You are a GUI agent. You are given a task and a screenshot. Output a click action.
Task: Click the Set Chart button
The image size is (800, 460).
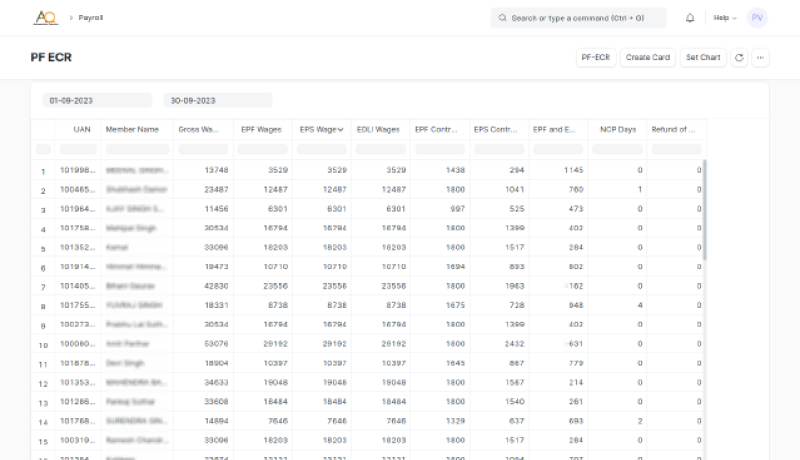click(703, 58)
